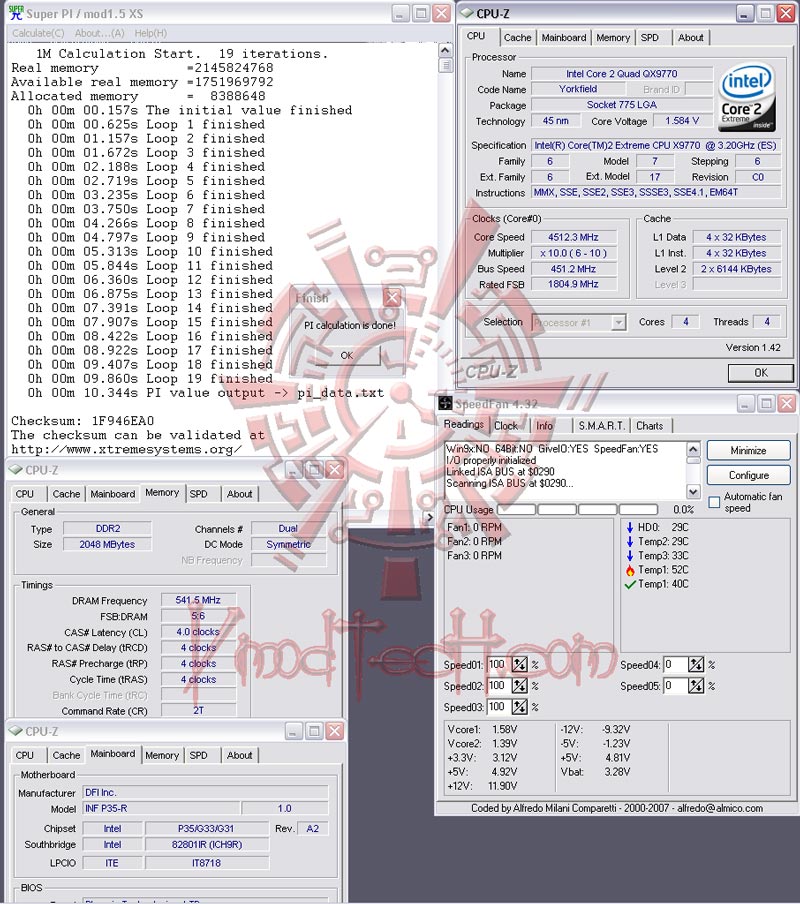Viewport: 800px width, 904px height.
Task: Click the top-right CPU-Z window title icon
Action: 467,13
